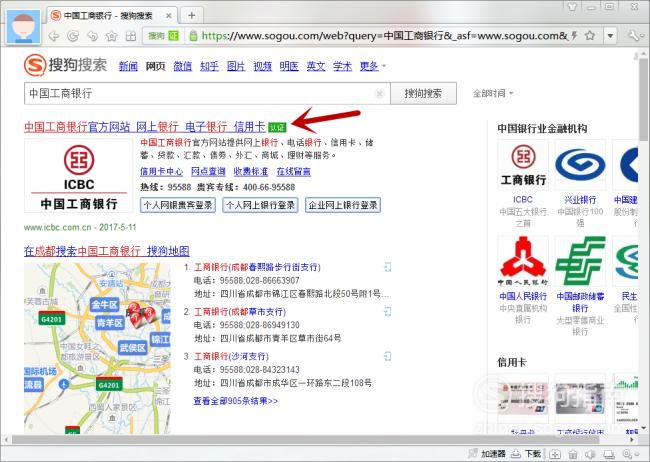The image size is (650, 462).
Task: Switch to 明医 search category
Action: tap(289, 66)
